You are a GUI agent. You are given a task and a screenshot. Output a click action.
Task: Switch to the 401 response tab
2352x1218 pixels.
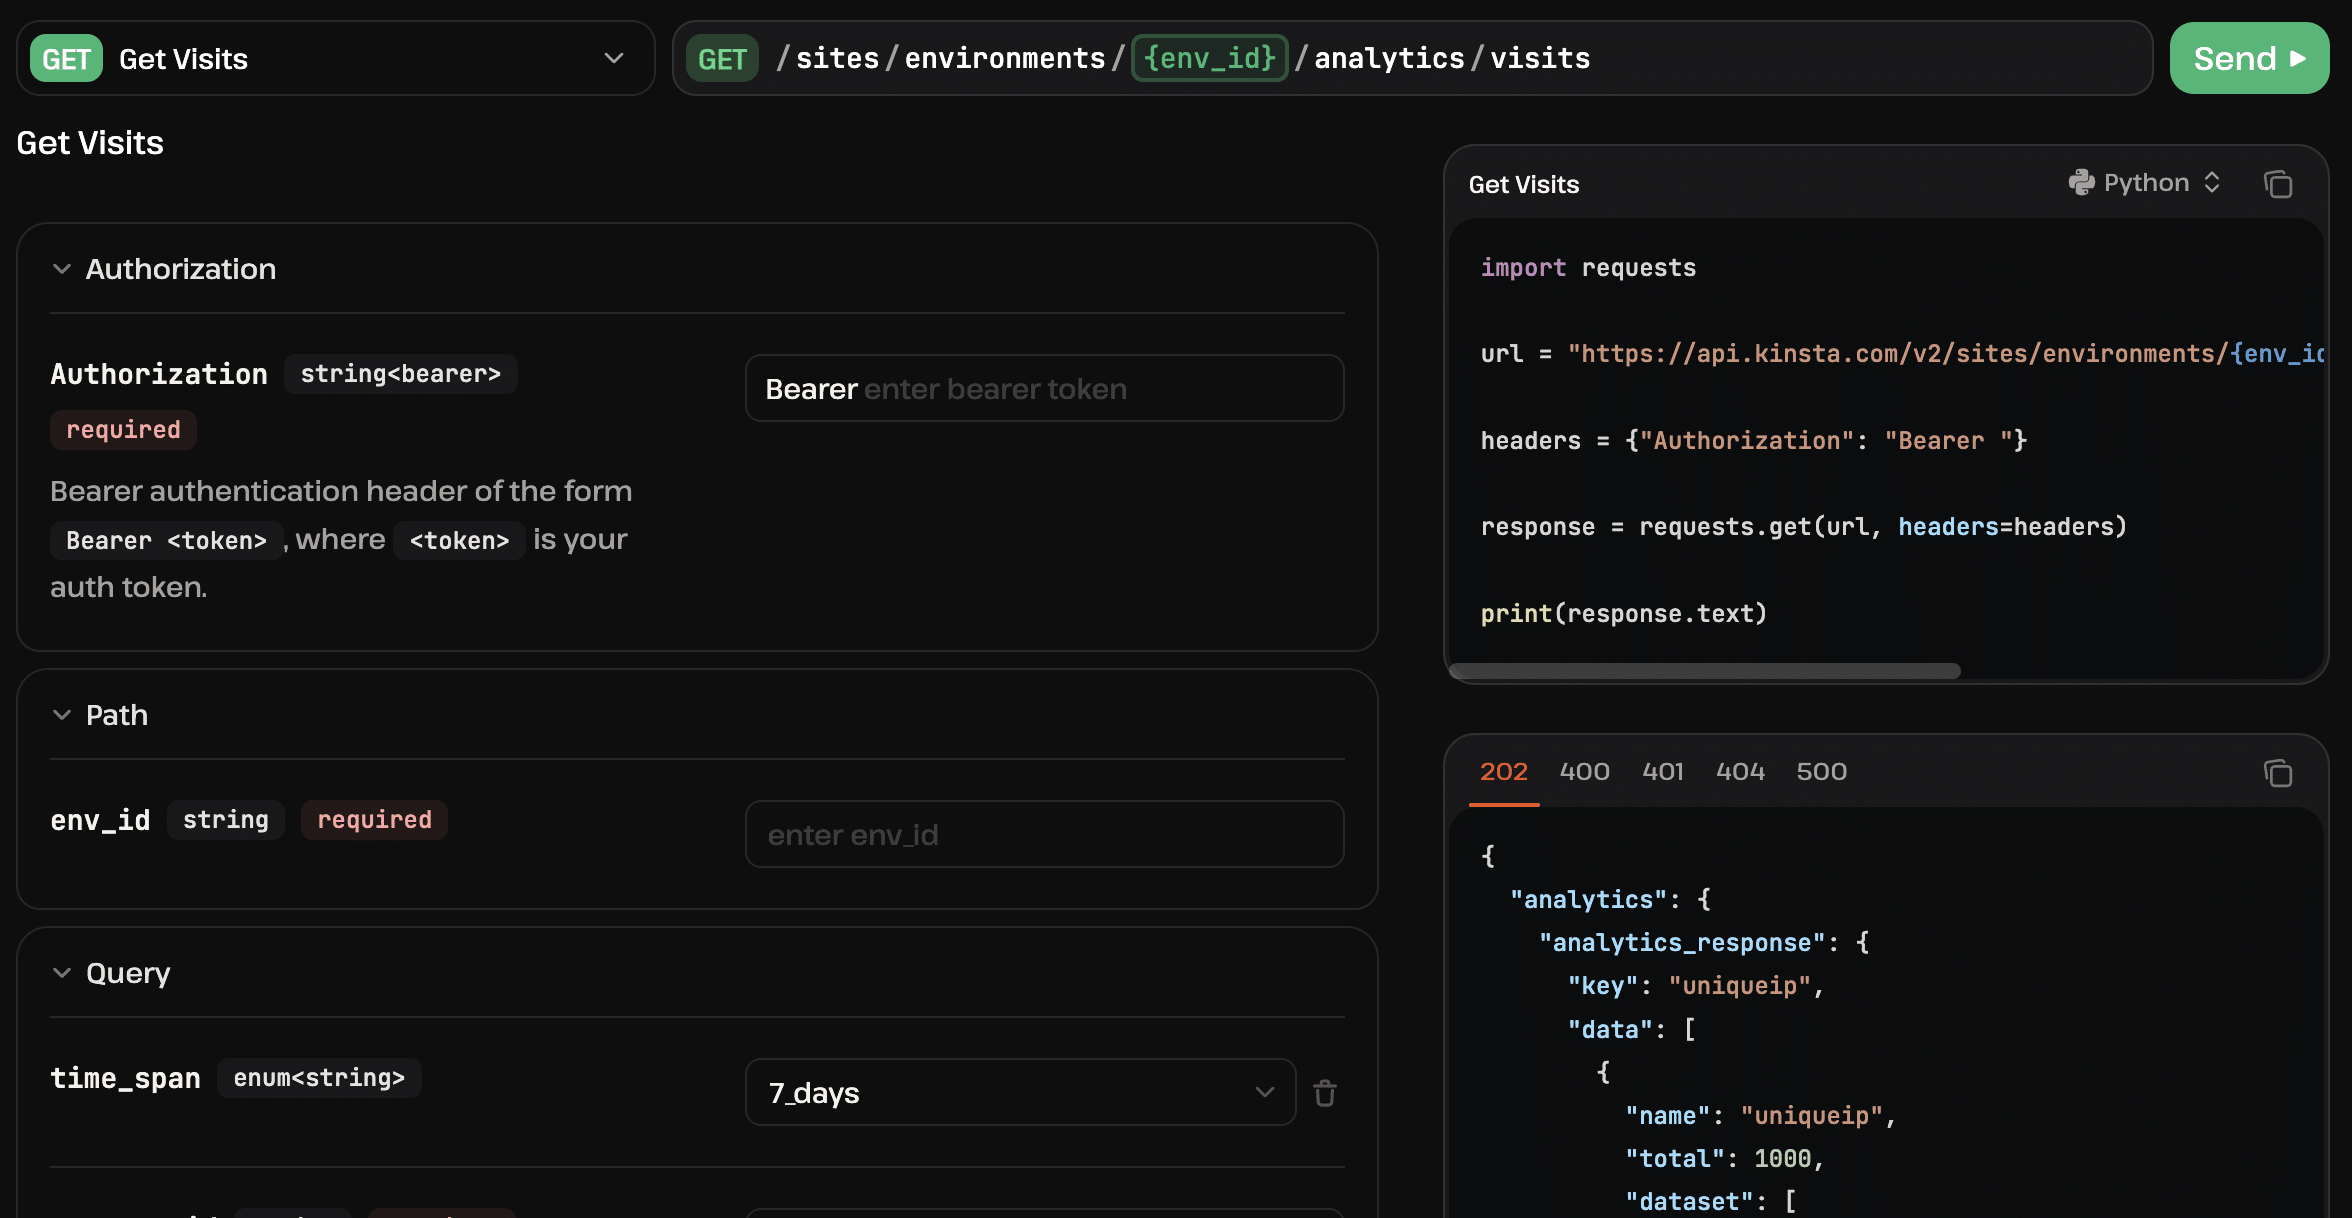(1663, 772)
